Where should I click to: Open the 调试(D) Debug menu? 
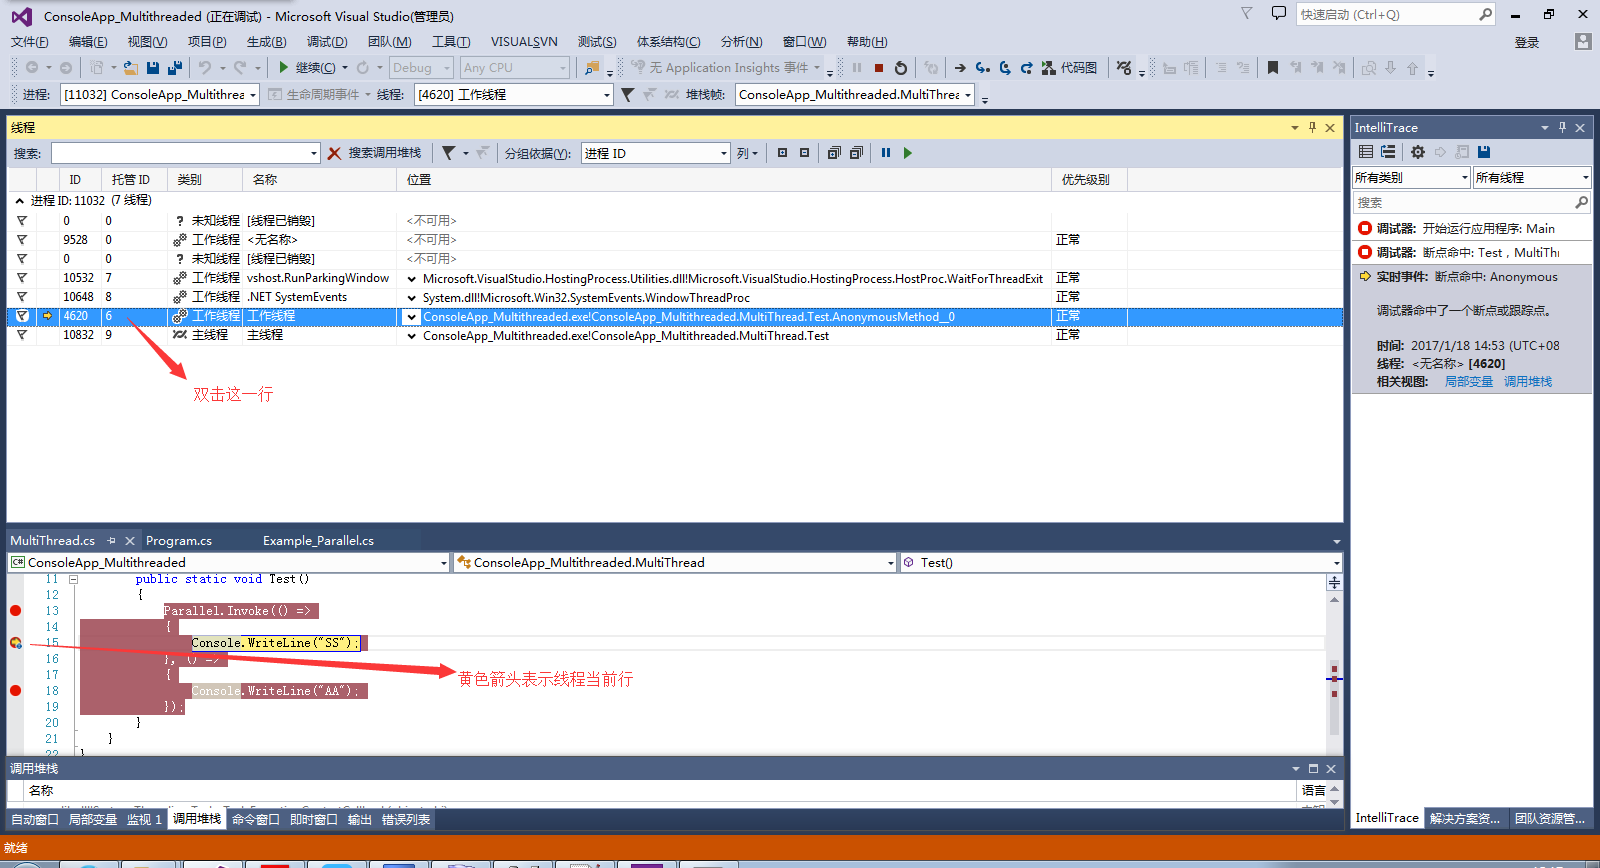327,41
